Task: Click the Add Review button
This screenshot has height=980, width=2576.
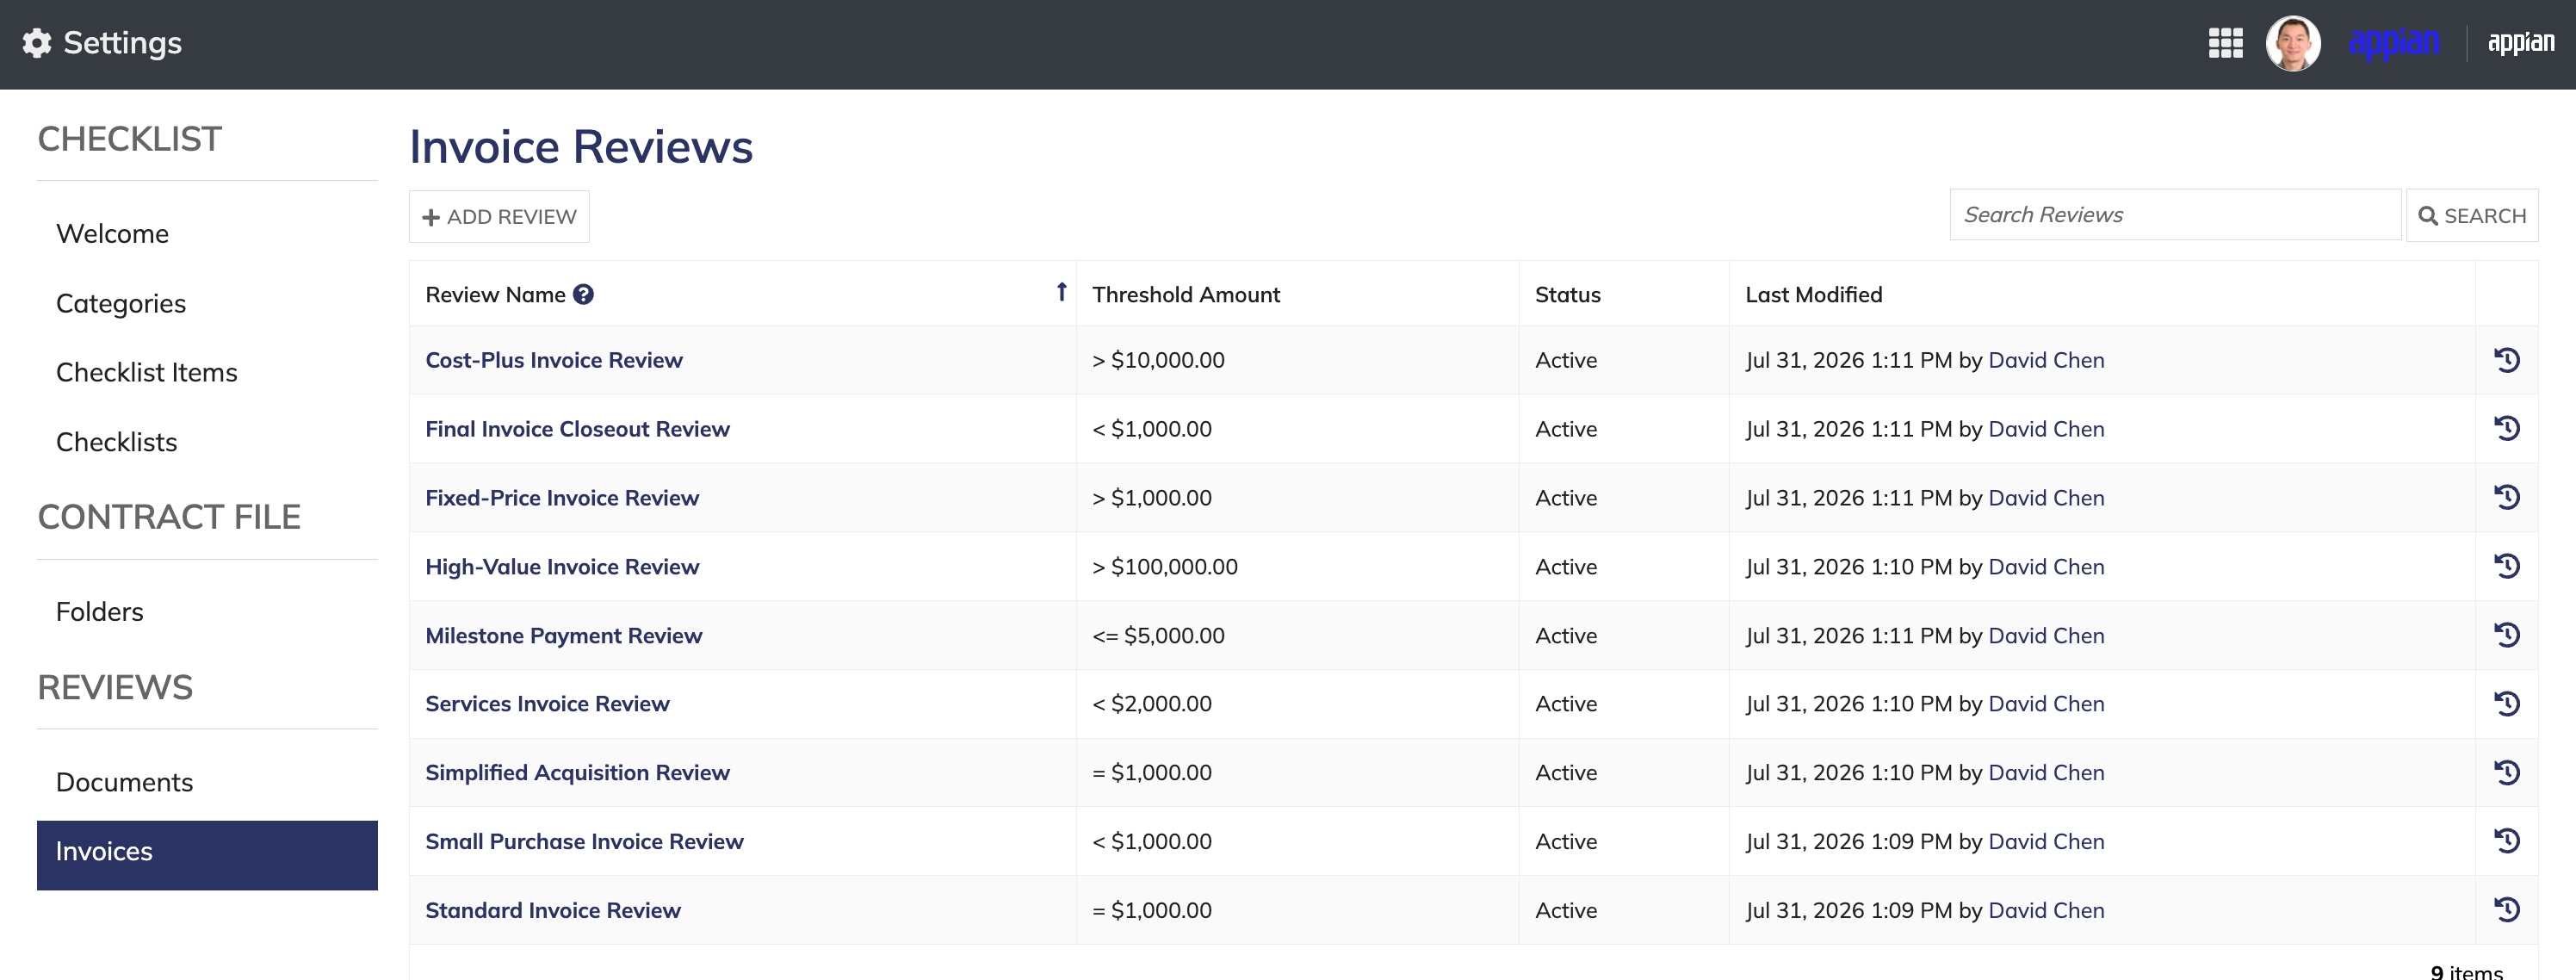Action: click(499, 217)
